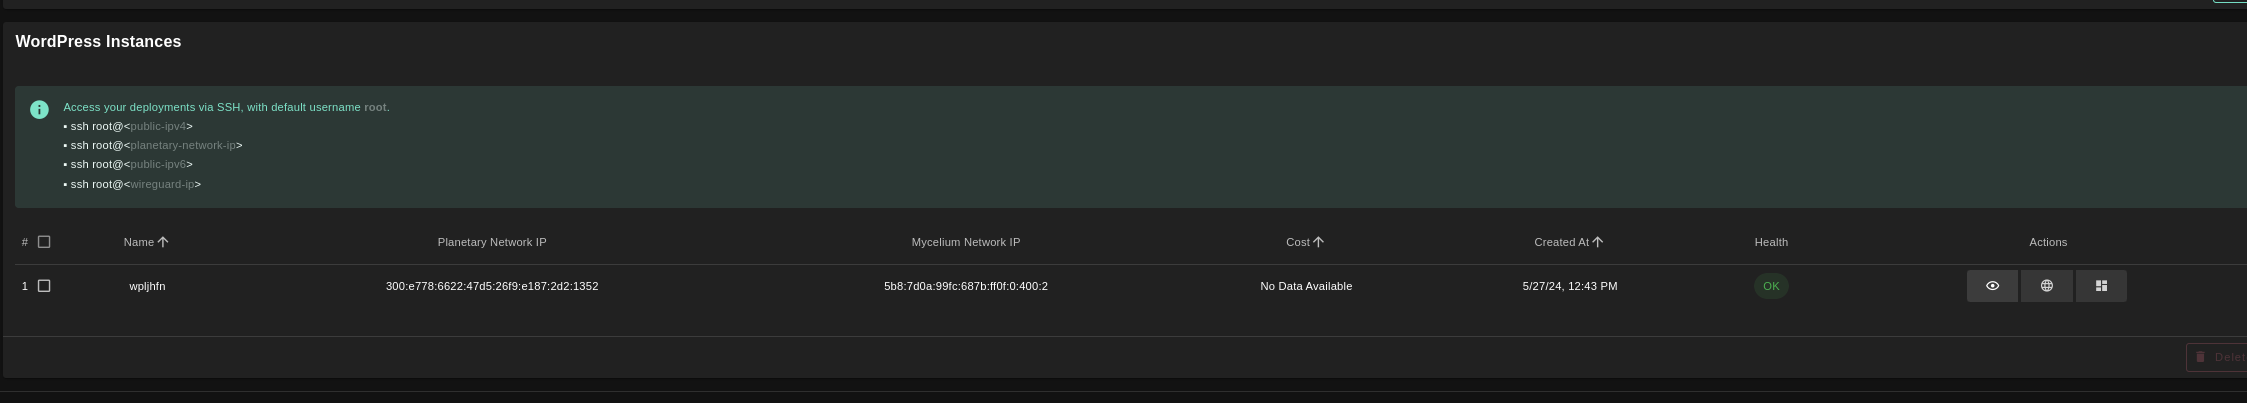Click the info icon in SSH notice
The height and width of the screenshot is (403, 2247).
point(39,110)
